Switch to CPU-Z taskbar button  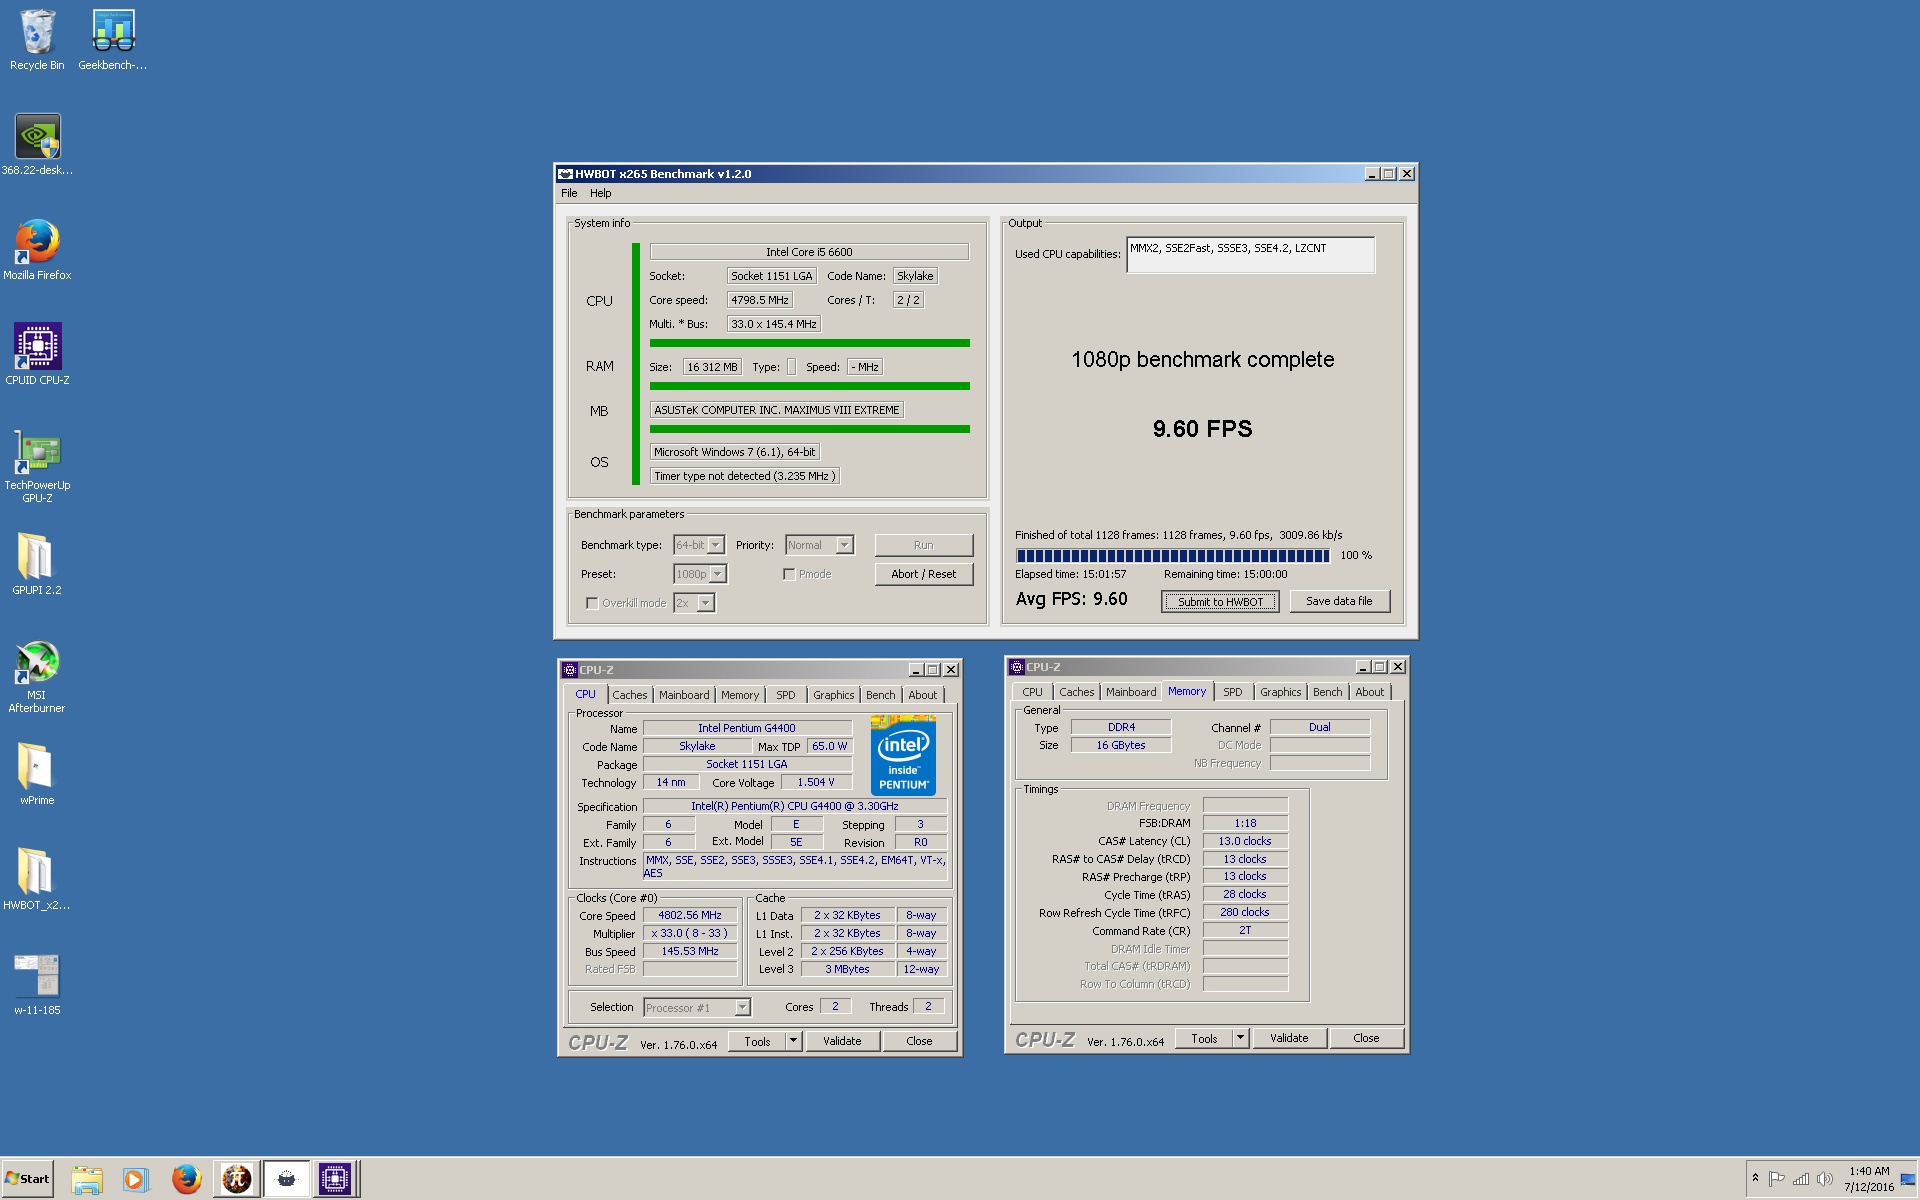tap(335, 1179)
